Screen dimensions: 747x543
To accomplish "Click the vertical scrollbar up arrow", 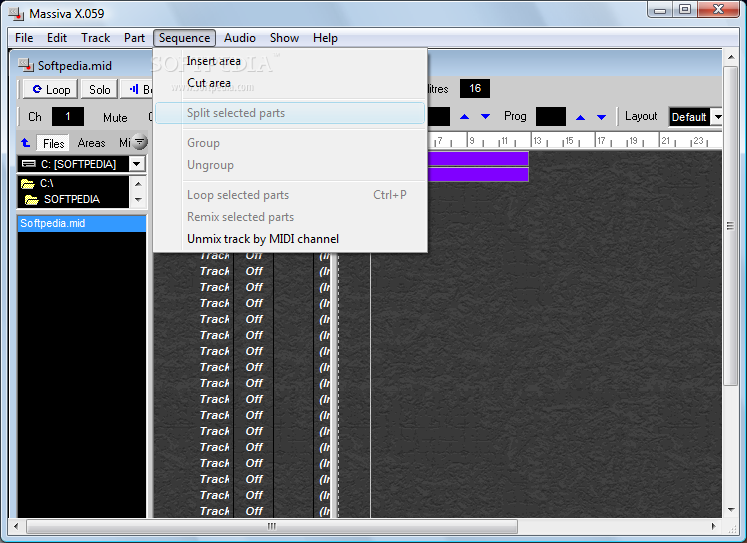I will point(731,57).
